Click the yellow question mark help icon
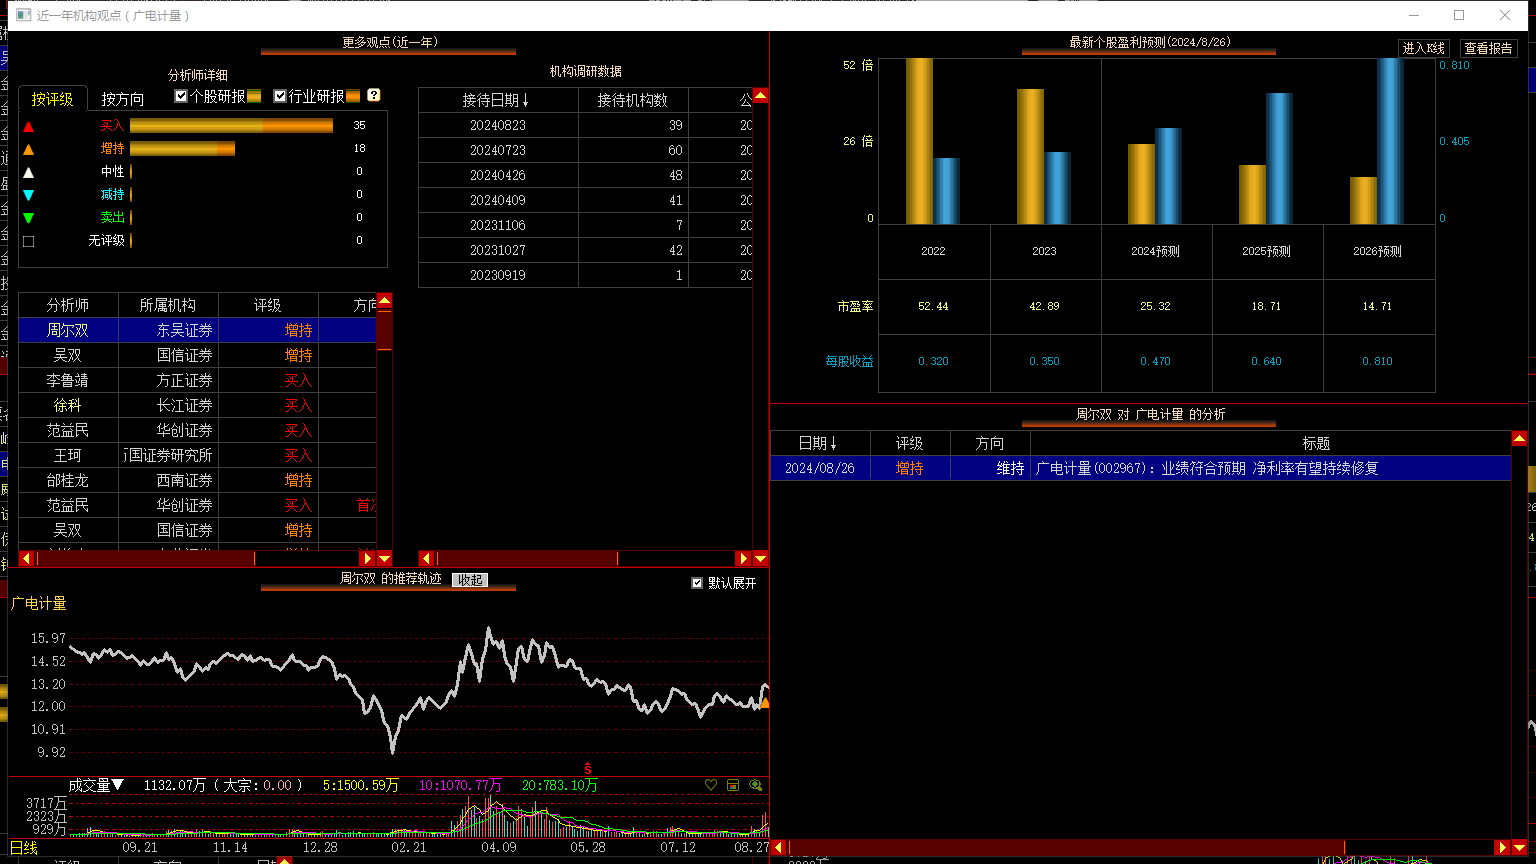 [x=374, y=96]
